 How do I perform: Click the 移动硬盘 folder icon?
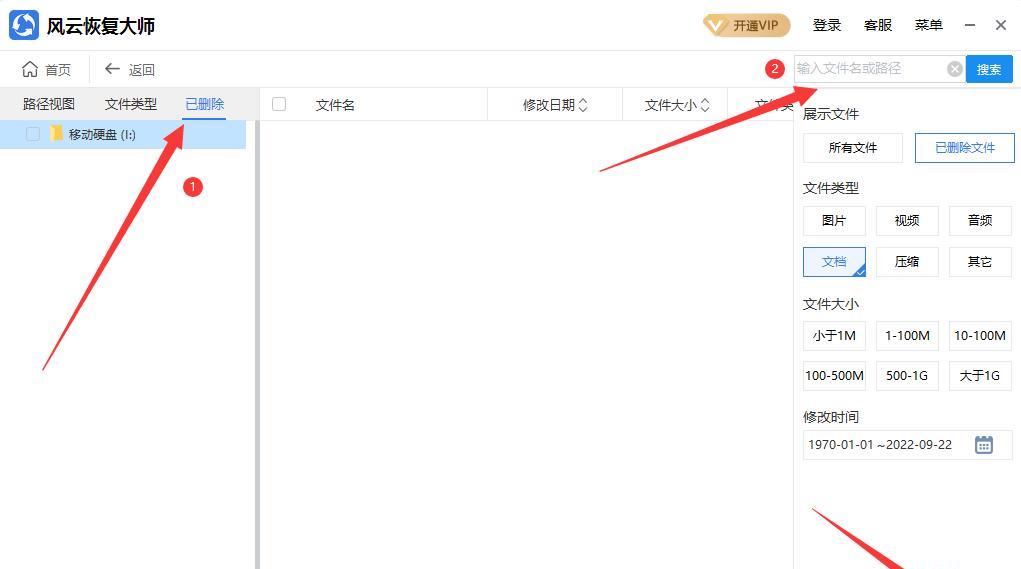pyautogui.click(x=57, y=134)
